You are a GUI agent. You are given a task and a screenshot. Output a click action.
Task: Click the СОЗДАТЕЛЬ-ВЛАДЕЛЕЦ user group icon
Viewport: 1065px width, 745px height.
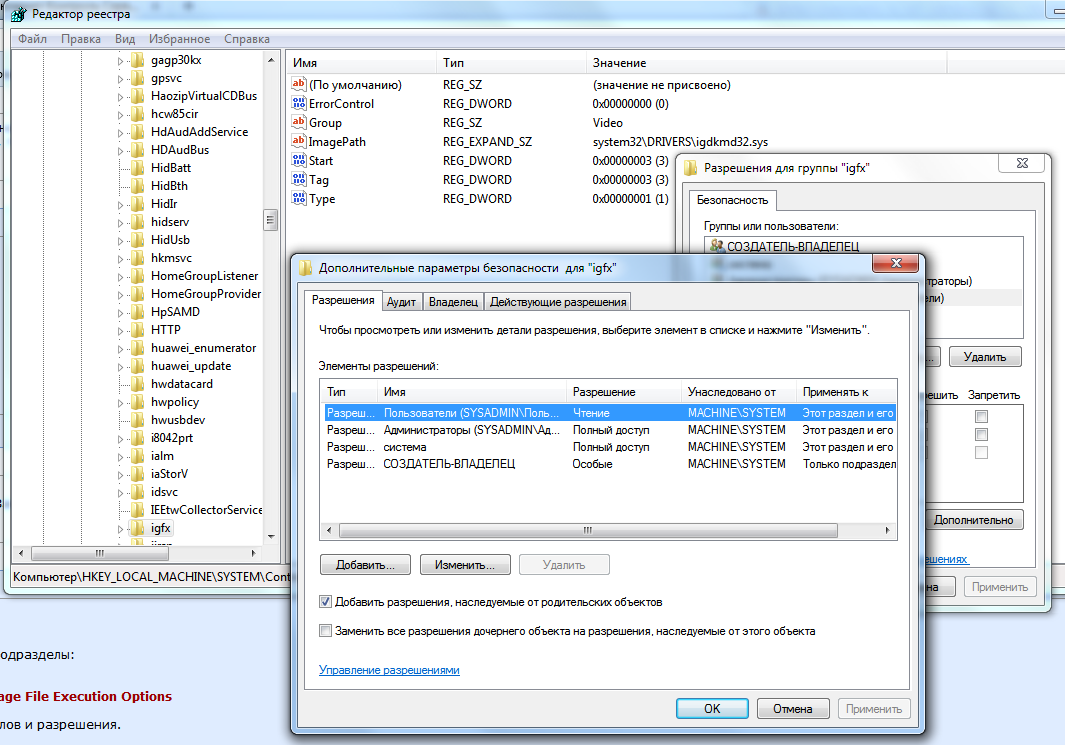pyautogui.click(x=717, y=246)
